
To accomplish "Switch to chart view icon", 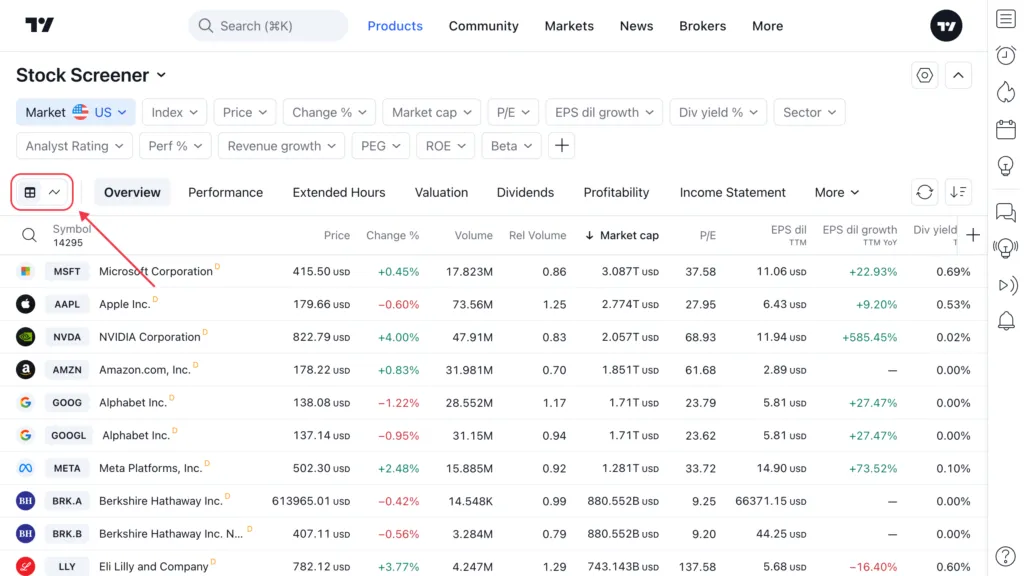I will click(x=54, y=192).
